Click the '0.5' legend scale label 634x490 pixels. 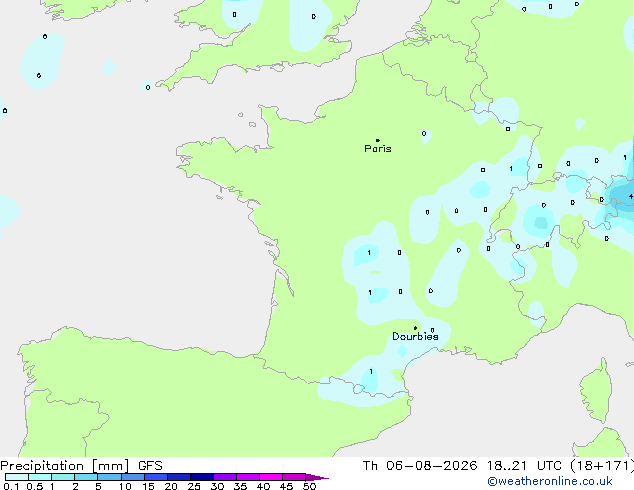[35, 486]
